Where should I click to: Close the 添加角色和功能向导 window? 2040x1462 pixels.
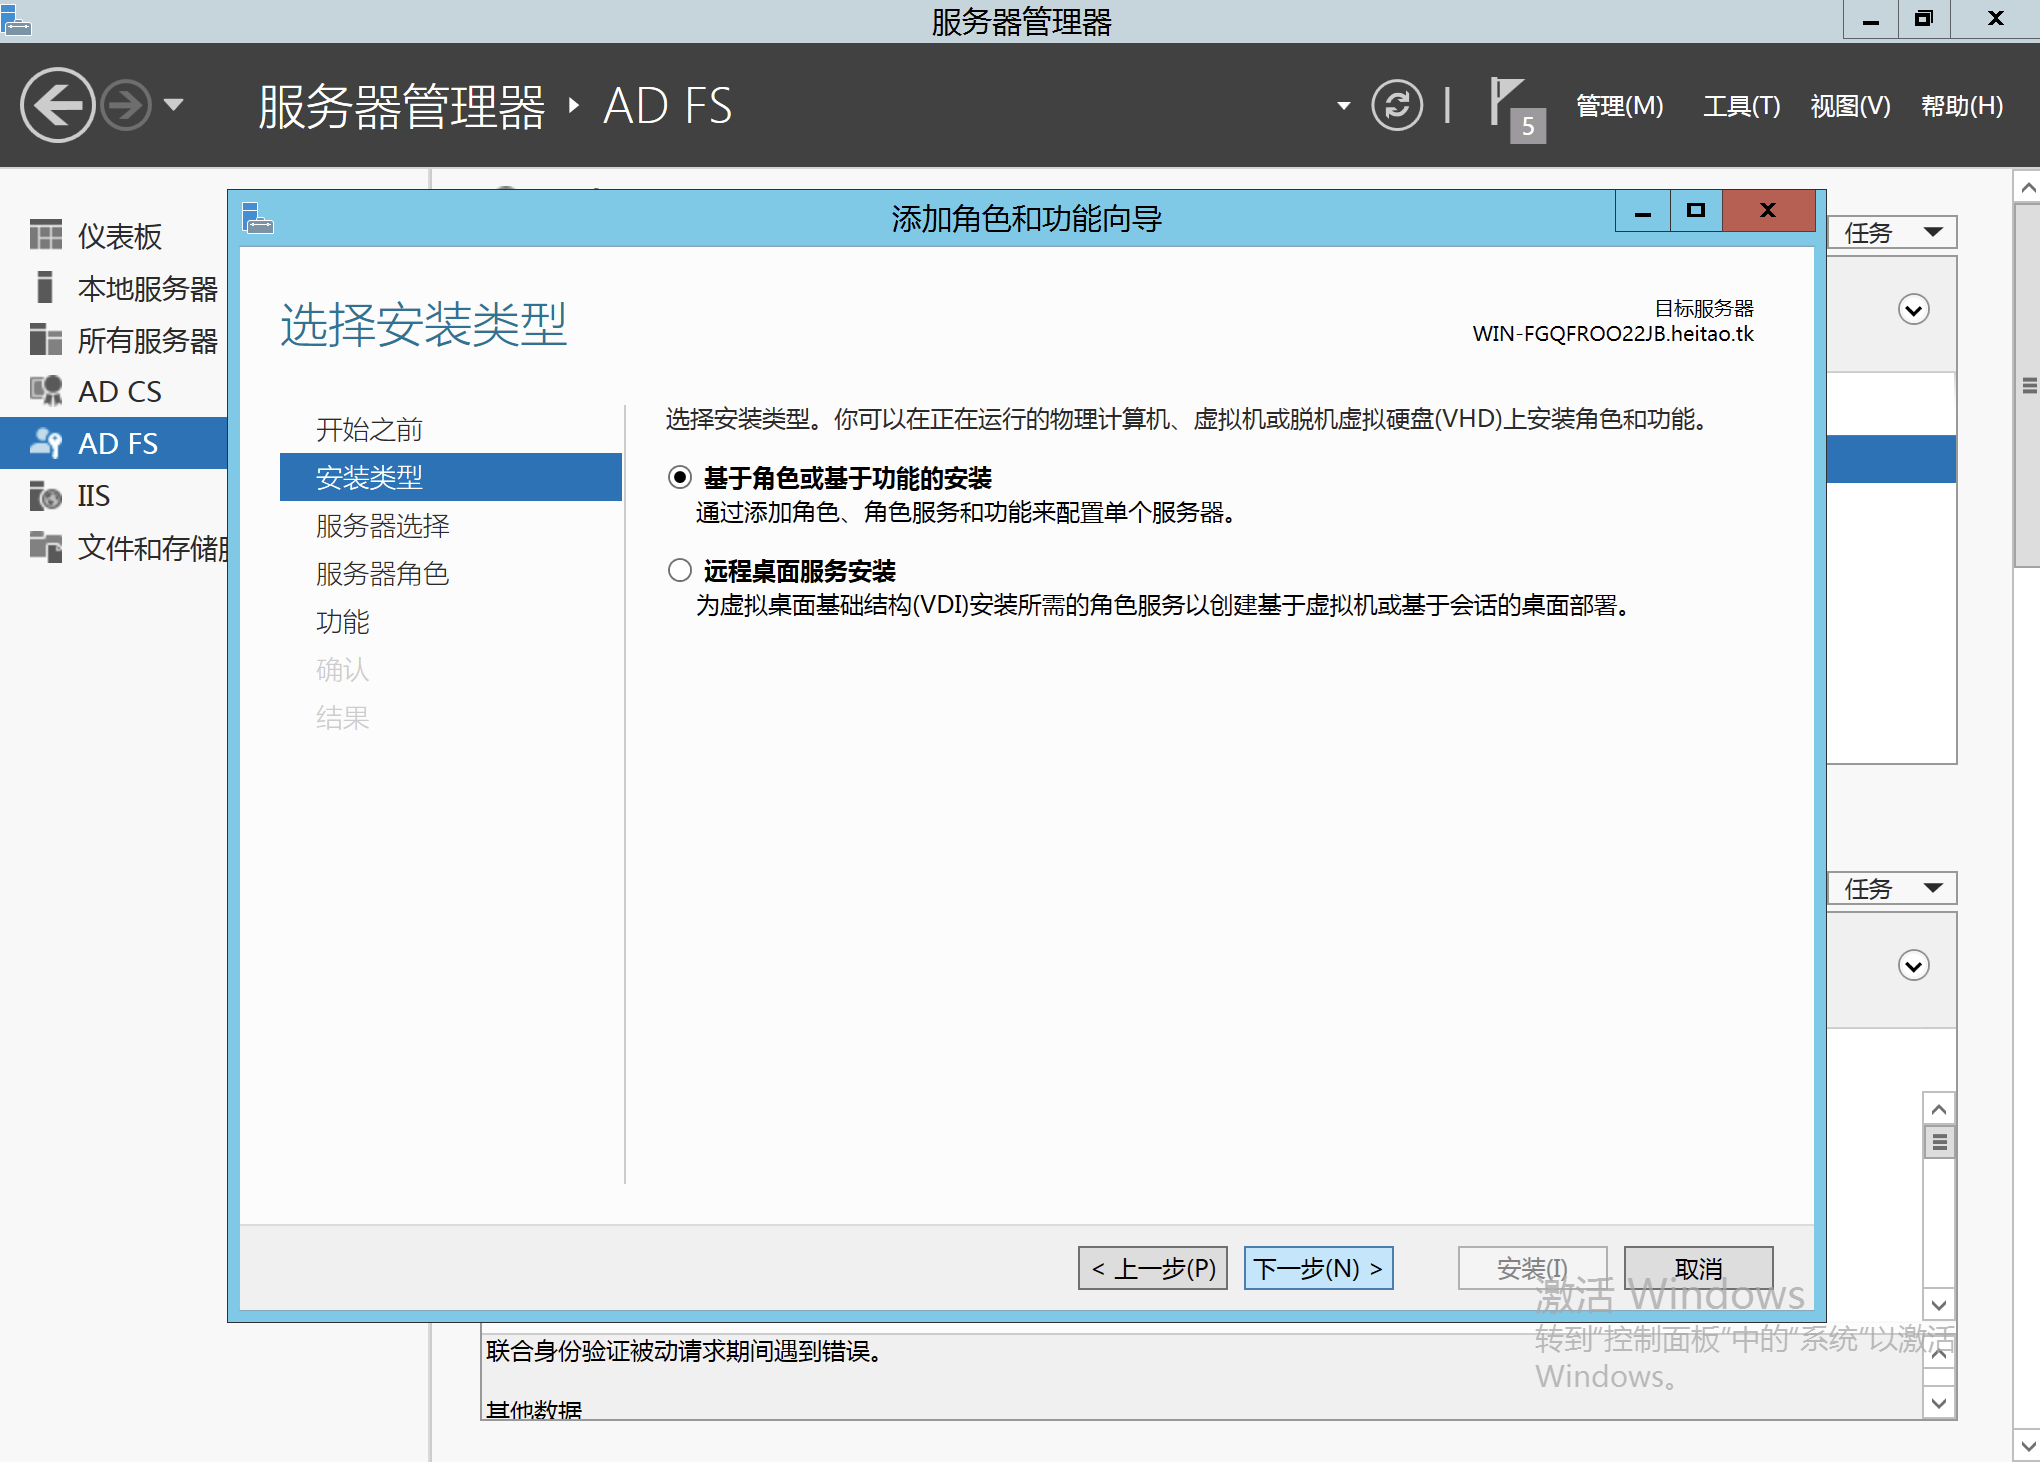pos(1768,210)
